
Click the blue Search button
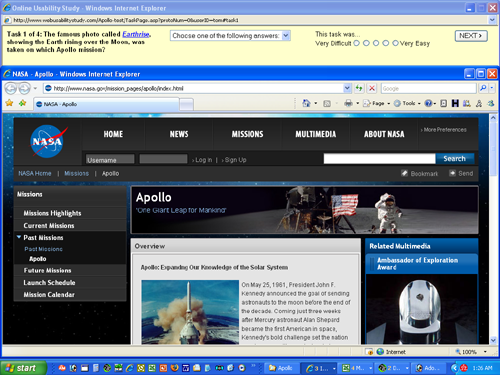point(454,159)
